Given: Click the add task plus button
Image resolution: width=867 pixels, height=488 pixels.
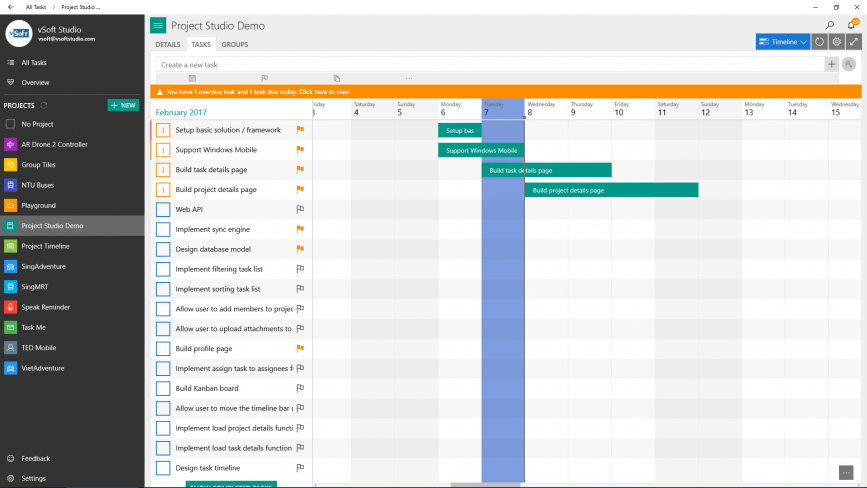Looking at the screenshot, I should click(831, 64).
